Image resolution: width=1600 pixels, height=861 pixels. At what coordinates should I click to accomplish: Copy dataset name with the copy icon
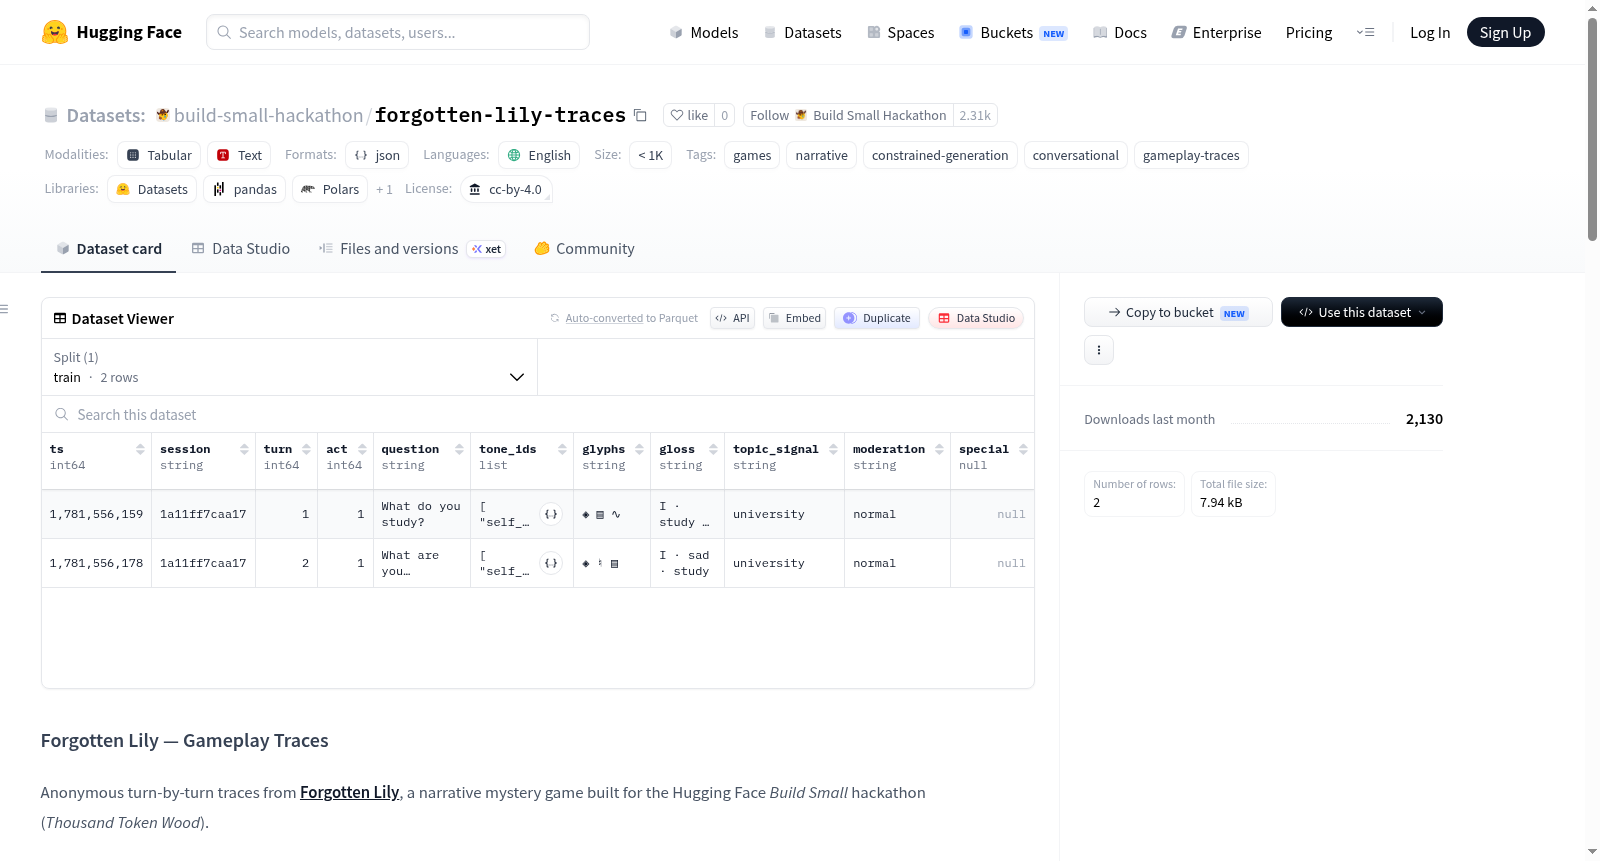(640, 116)
